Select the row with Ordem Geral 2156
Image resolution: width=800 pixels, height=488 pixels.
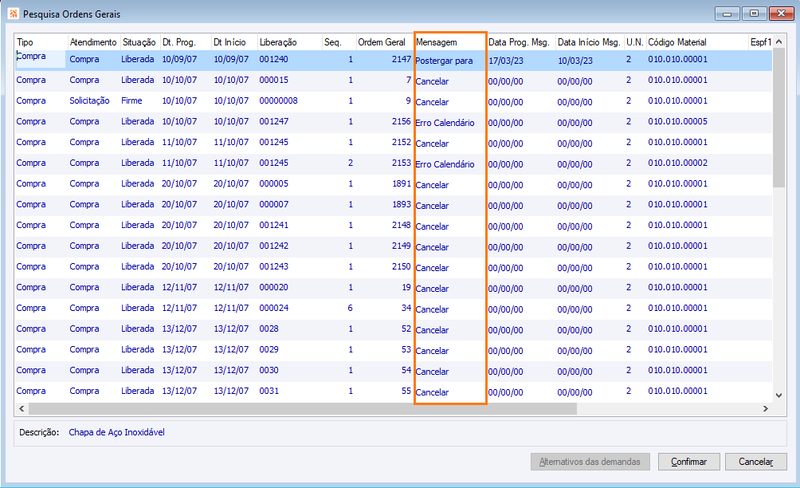click(x=393, y=121)
